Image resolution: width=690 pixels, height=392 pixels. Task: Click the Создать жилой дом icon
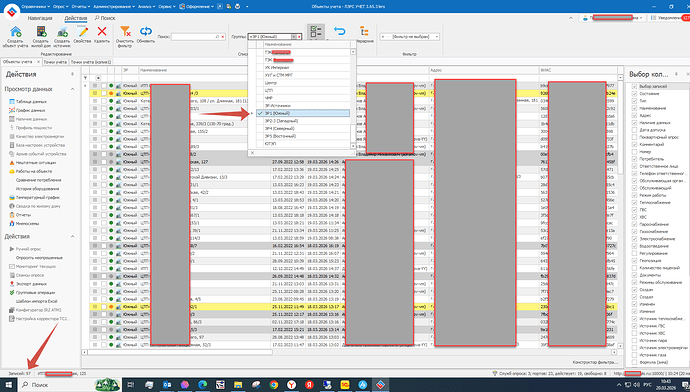(41, 32)
